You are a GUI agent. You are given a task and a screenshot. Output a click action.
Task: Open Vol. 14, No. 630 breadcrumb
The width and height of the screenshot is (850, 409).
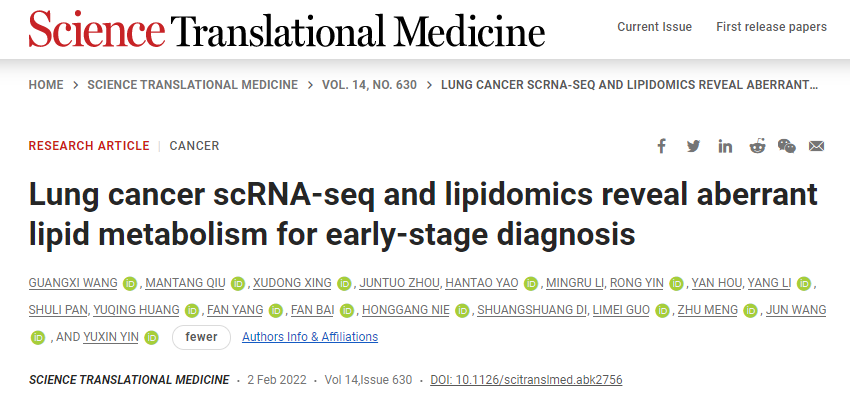coord(369,85)
